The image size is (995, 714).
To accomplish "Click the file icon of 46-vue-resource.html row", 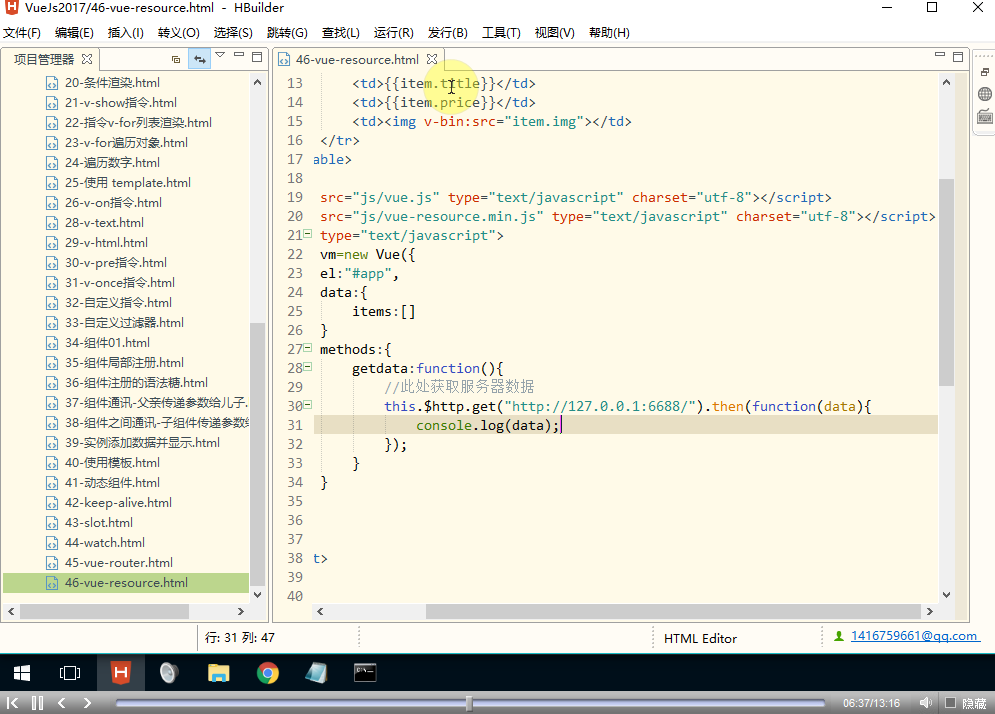I will 52,583.
